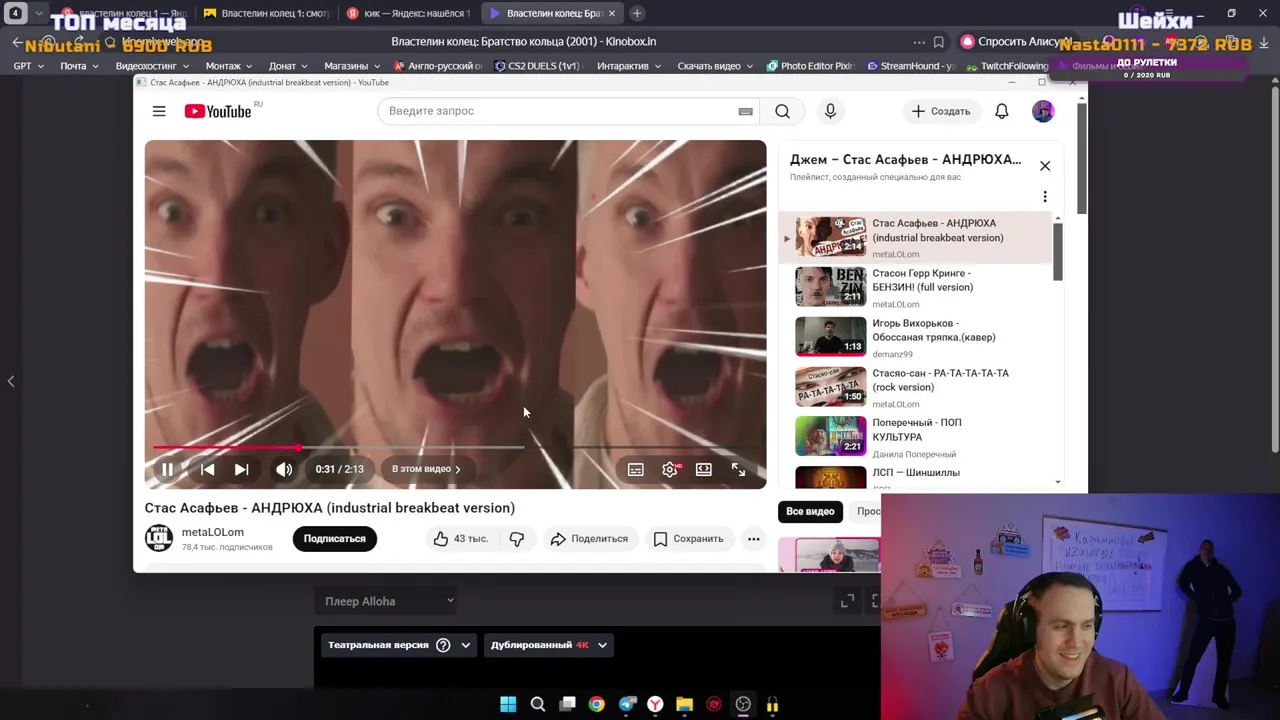
Task: Expand the Kinobox player with the expand icon
Action: coord(847,601)
